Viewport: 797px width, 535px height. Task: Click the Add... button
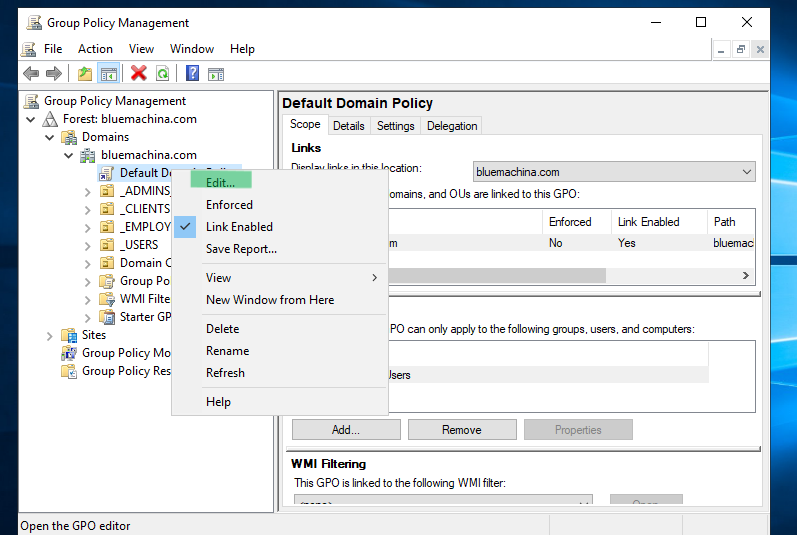click(346, 430)
